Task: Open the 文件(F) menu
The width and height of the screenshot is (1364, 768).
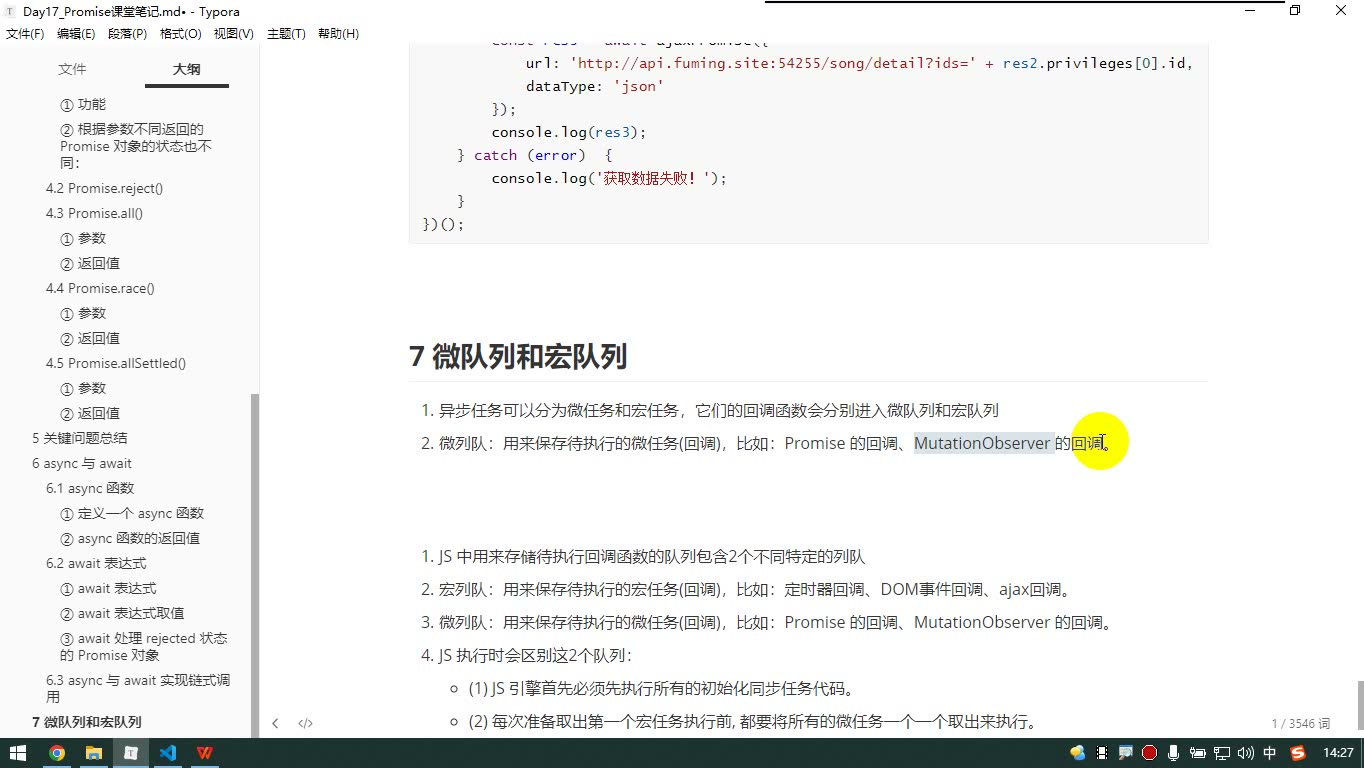Action: [25, 34]
